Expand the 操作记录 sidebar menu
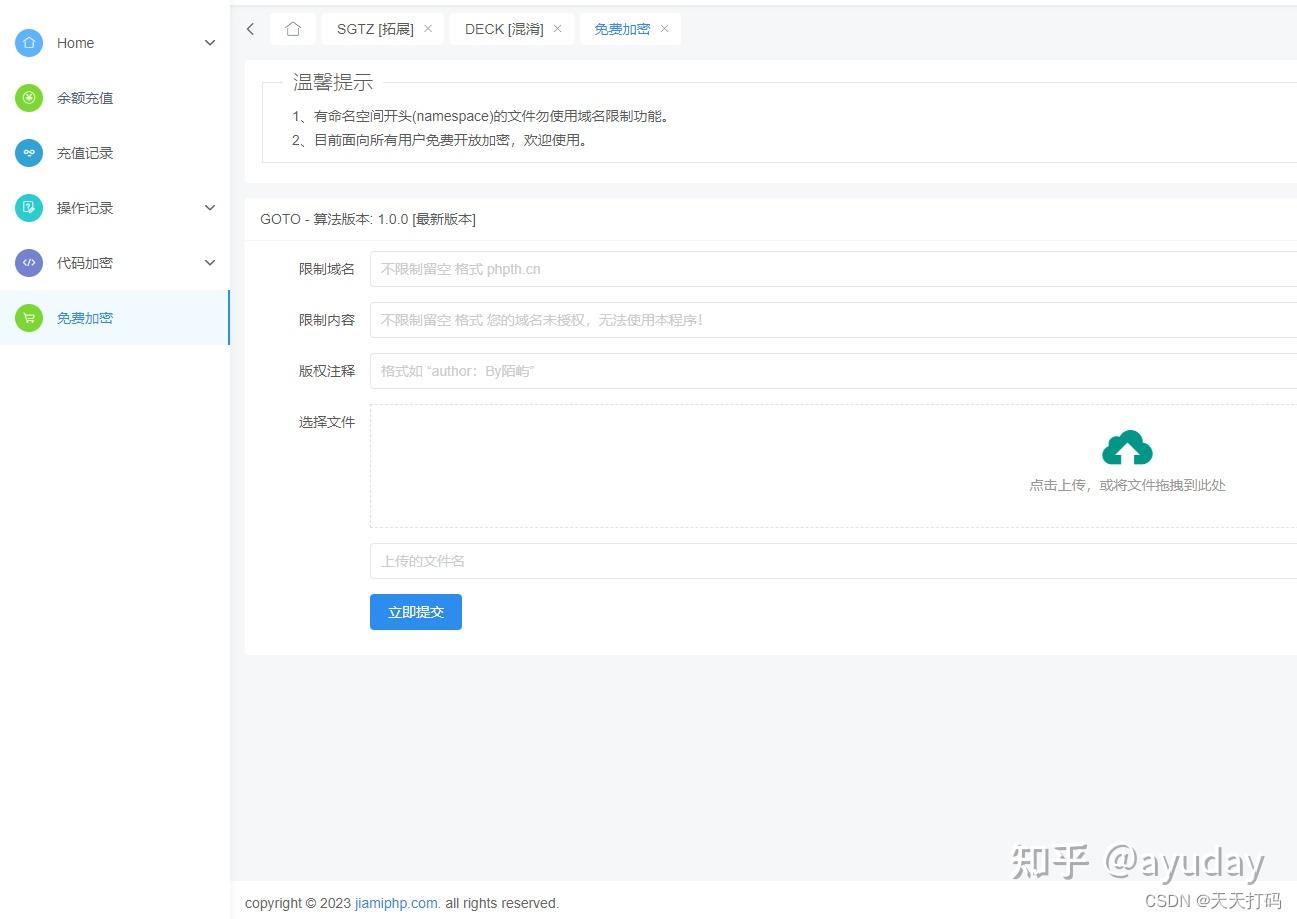Viewport: 1297px width, 919px height. pos(210,208)
